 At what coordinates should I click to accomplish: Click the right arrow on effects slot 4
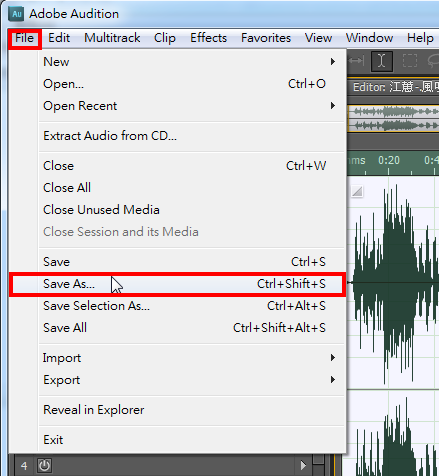[x=303, y=465]
